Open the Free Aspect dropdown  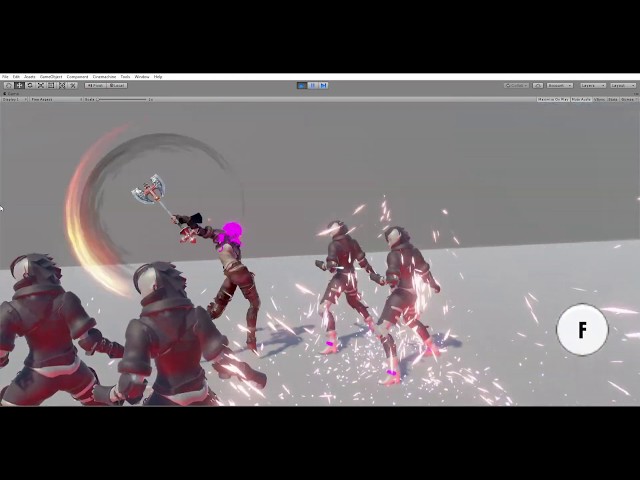tap(56, 99)
